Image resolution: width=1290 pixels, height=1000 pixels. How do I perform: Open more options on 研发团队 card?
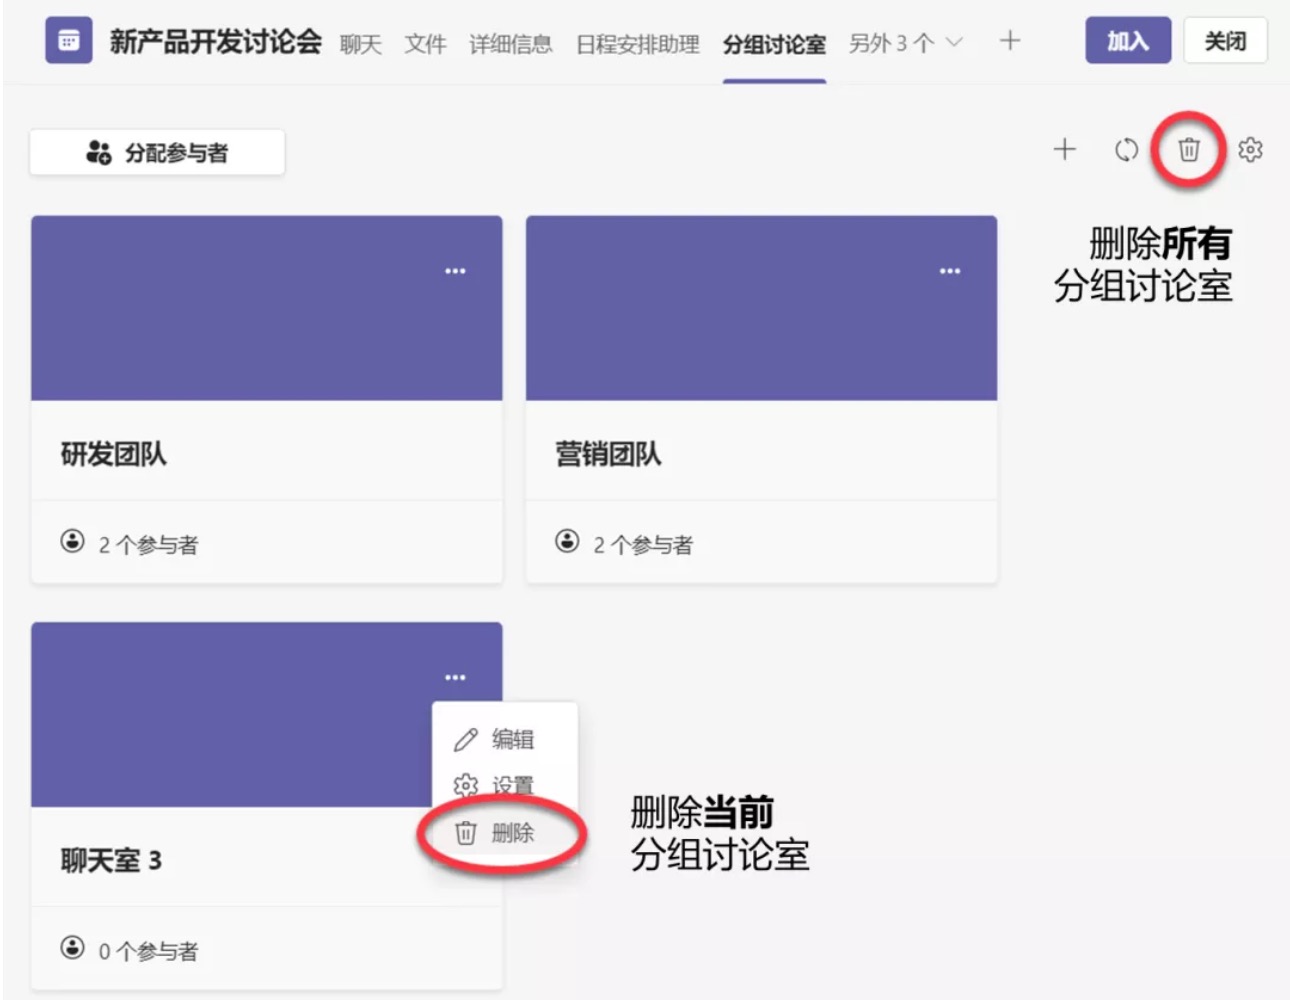click(455, 271)
